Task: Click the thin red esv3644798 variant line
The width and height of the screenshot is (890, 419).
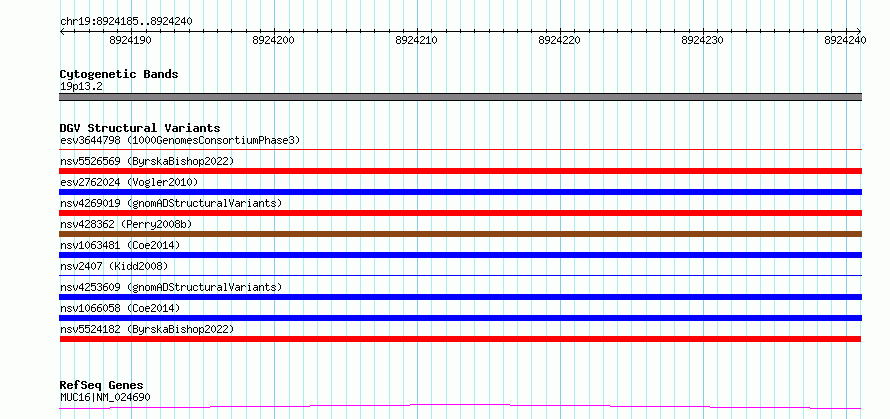Action: (460, 150)
